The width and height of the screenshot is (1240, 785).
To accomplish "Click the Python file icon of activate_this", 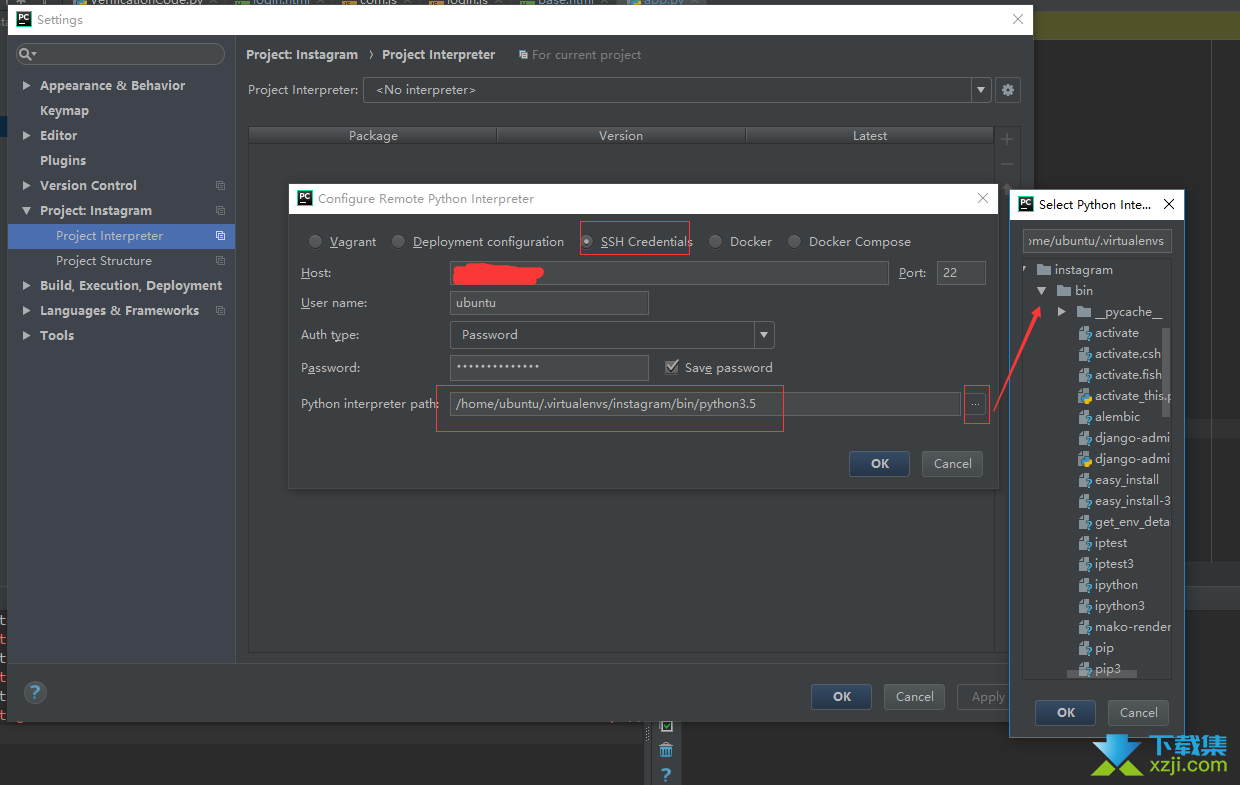I will tap(1085, 396).
